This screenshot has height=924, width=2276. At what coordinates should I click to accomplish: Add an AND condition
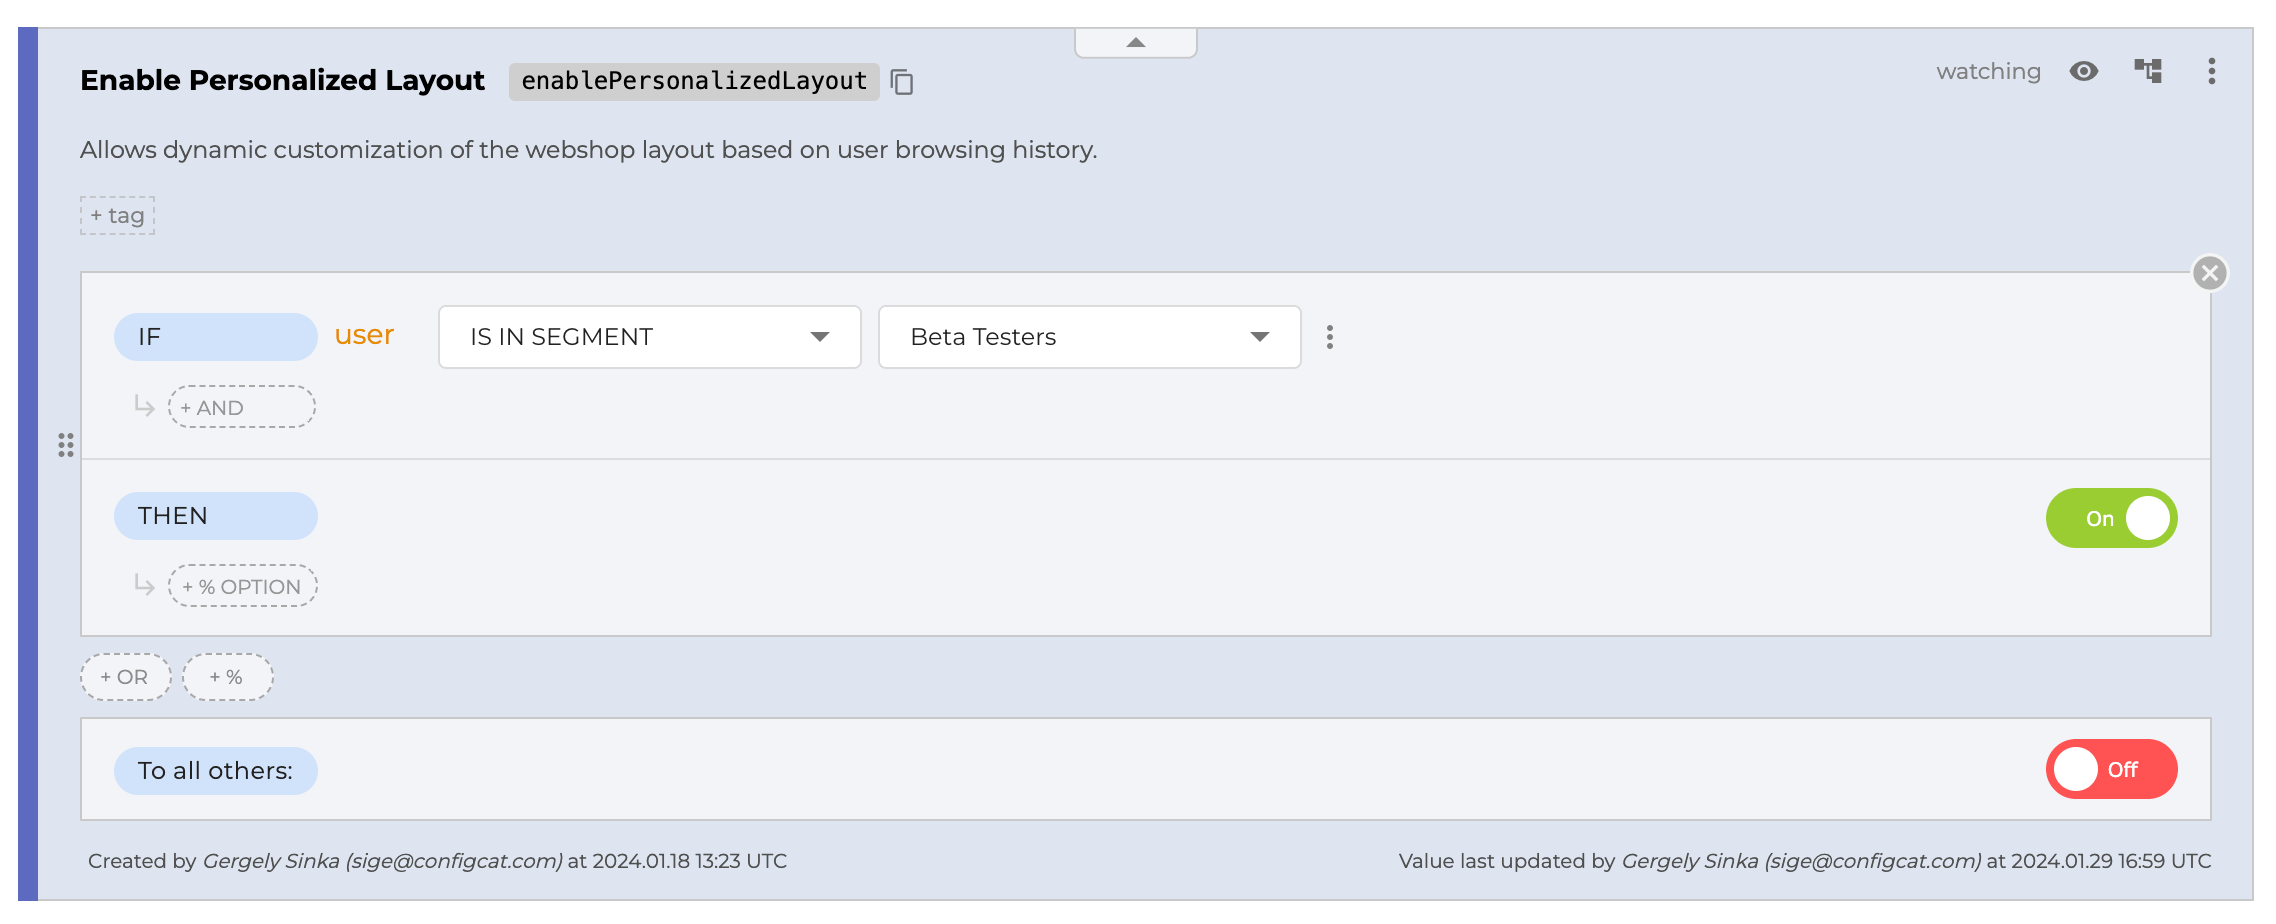(x=241, y=408)
